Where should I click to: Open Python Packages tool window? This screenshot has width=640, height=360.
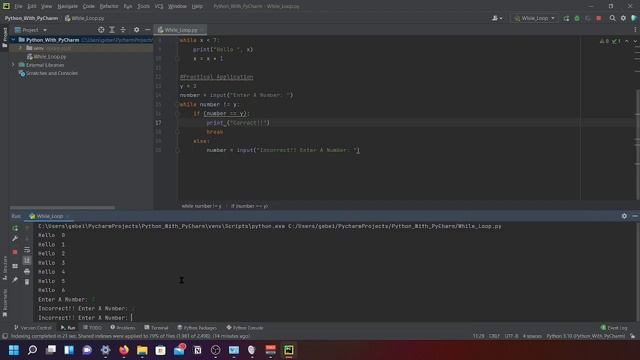coord(197,328)
